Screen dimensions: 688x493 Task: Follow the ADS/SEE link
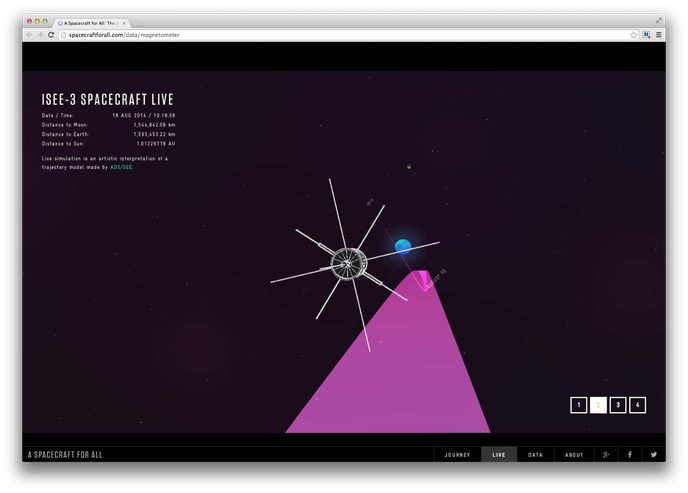121,167
